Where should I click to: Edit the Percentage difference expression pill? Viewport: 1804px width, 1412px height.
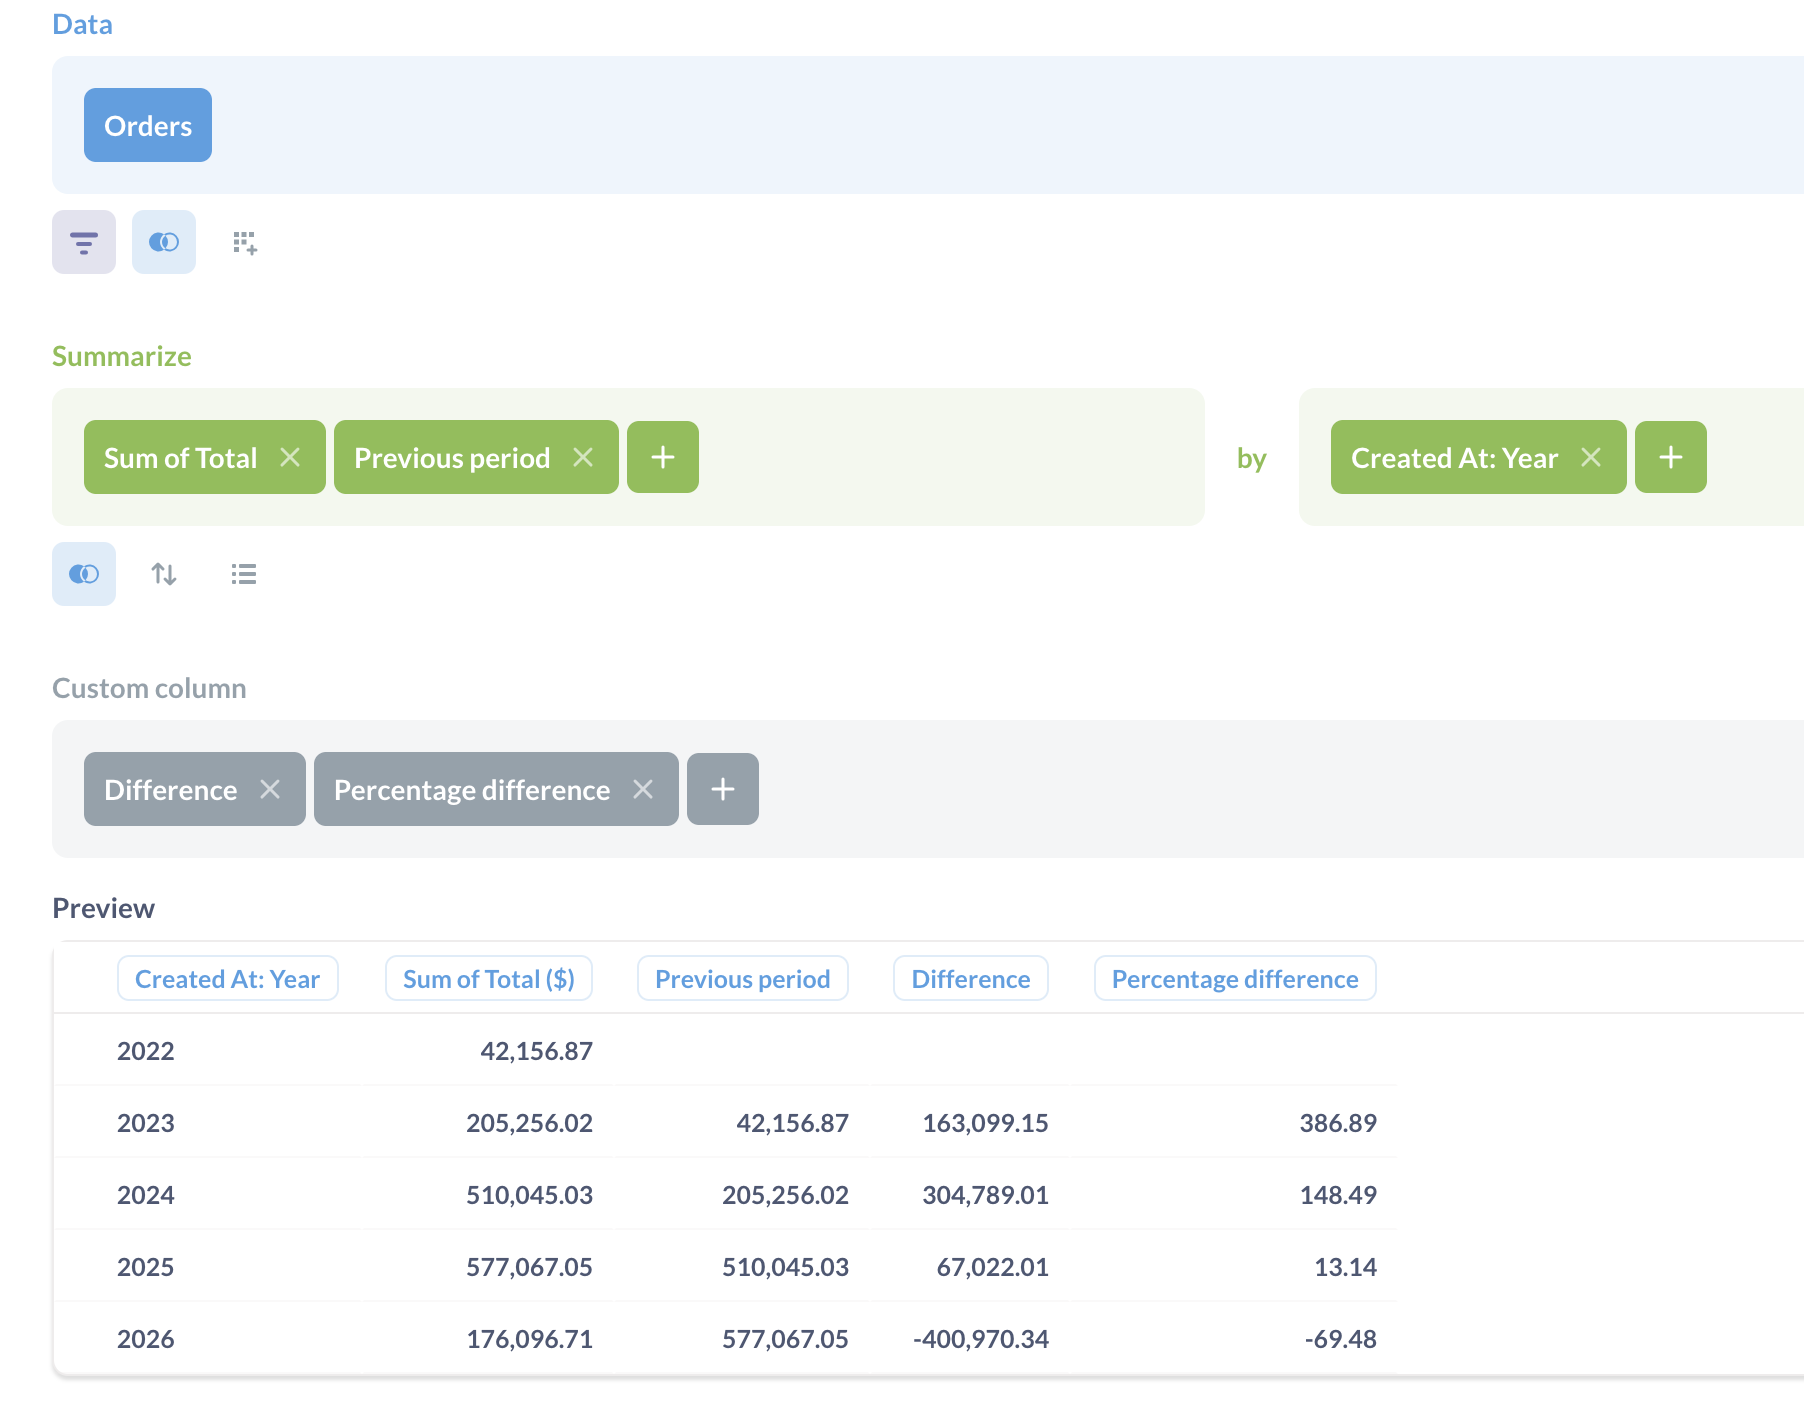pos(471,789)
